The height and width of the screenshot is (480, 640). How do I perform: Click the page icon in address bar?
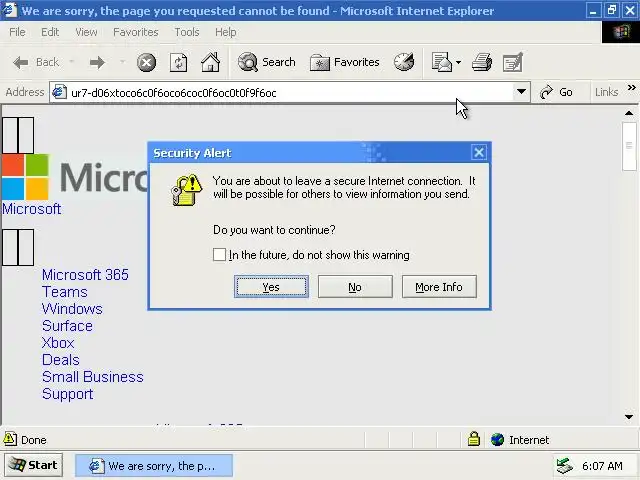click(60, 92)
